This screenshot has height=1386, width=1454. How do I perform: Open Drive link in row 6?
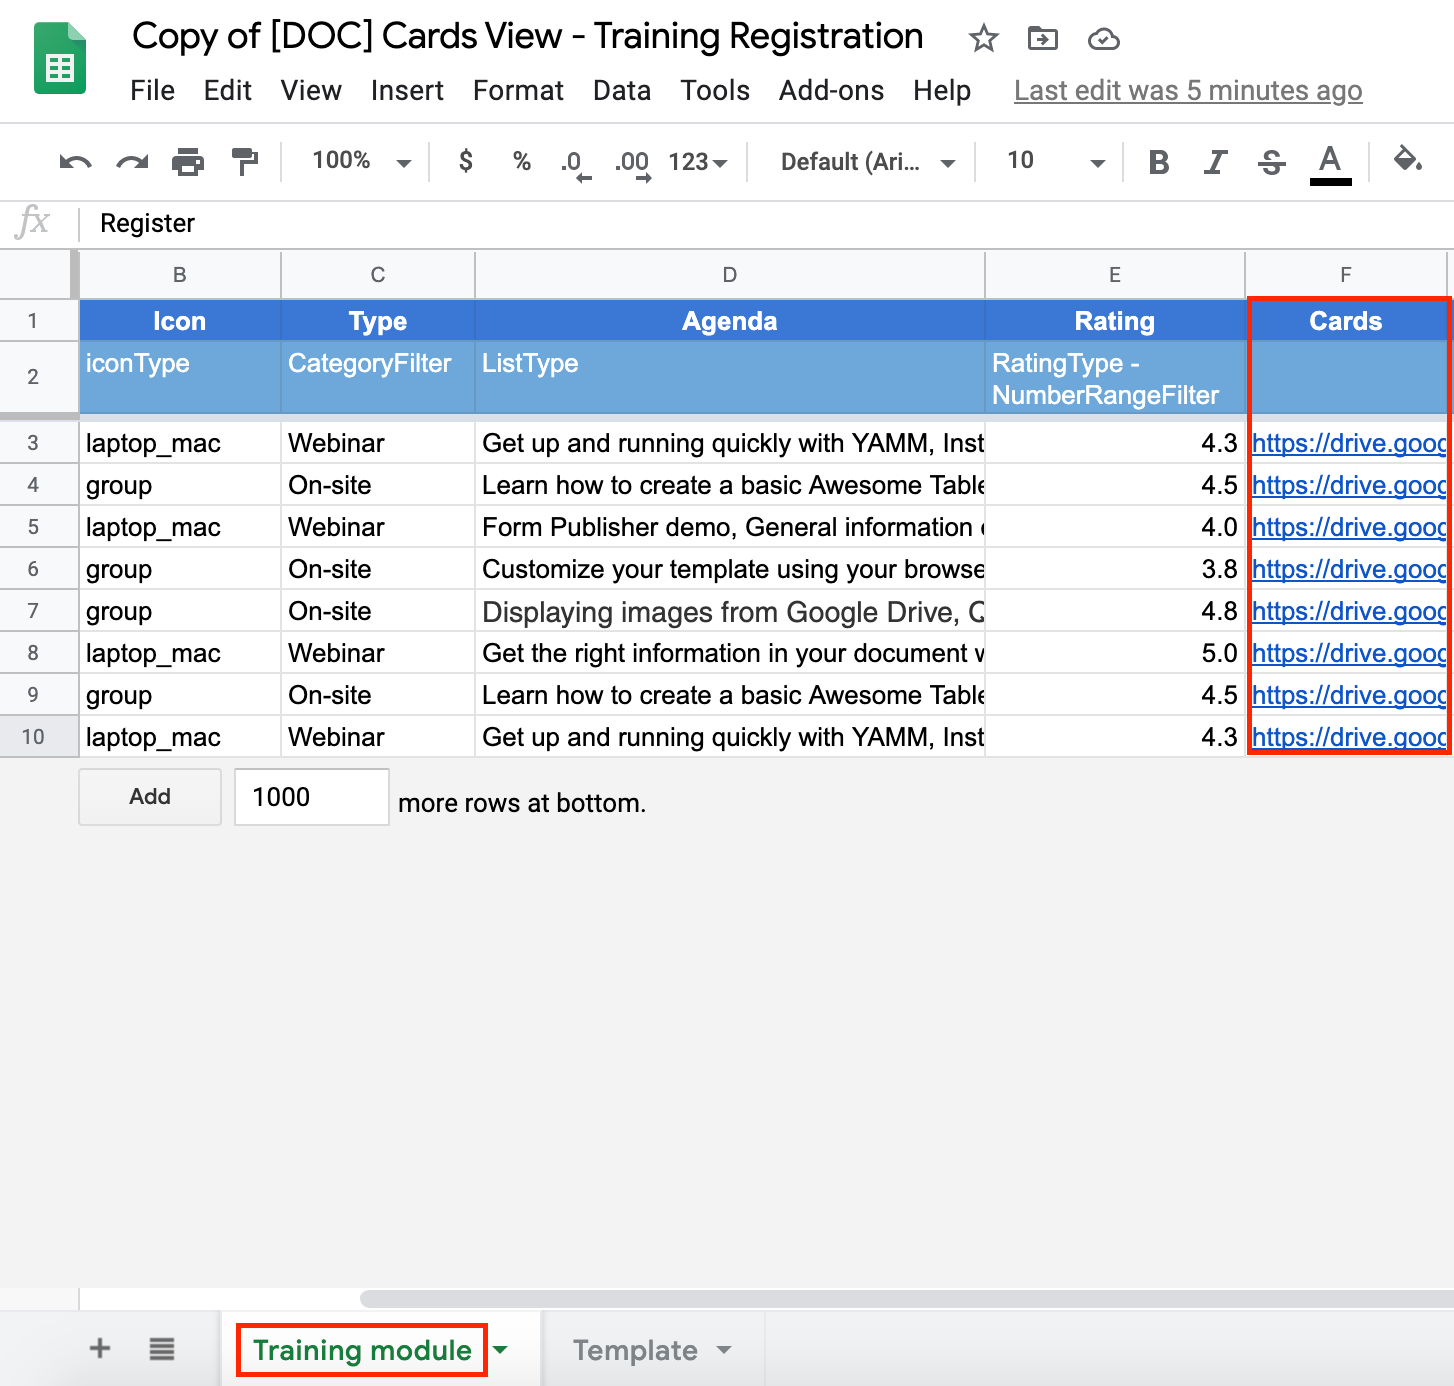coord(1349,569)
